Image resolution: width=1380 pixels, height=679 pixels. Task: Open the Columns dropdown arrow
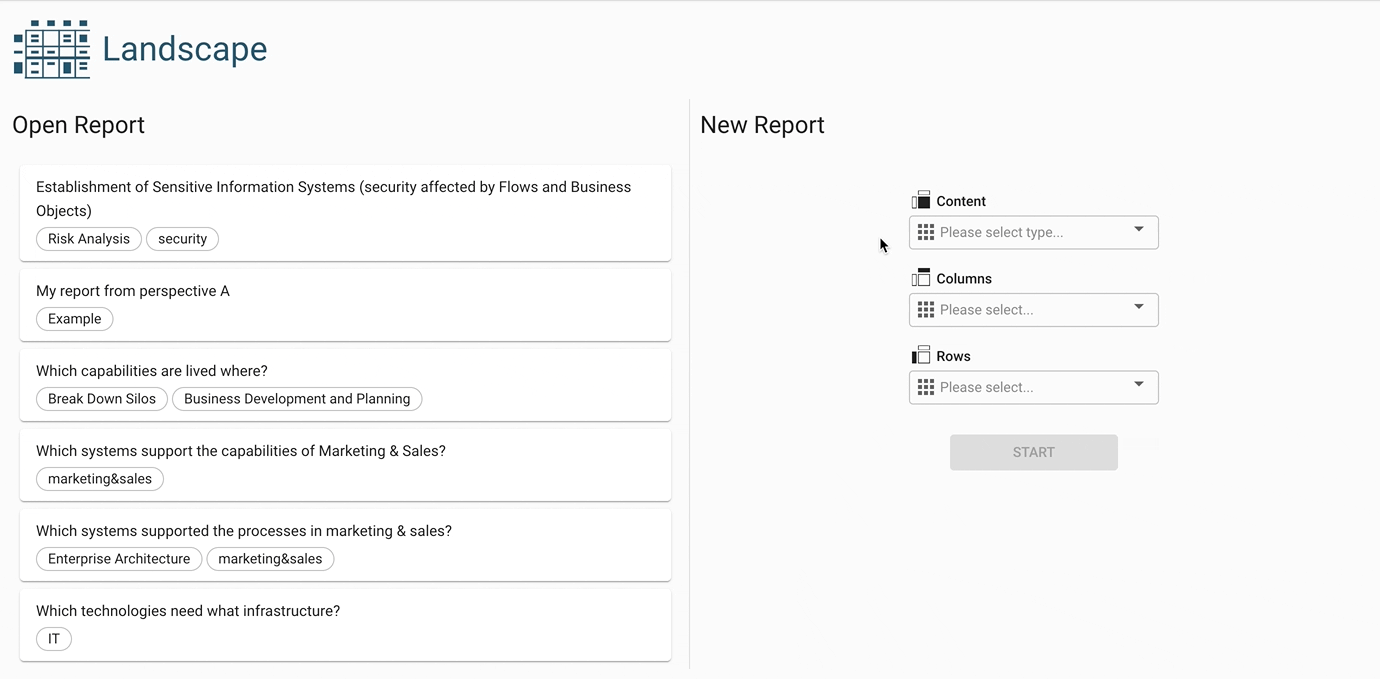pyautogui.click(x=1138, y=308)
